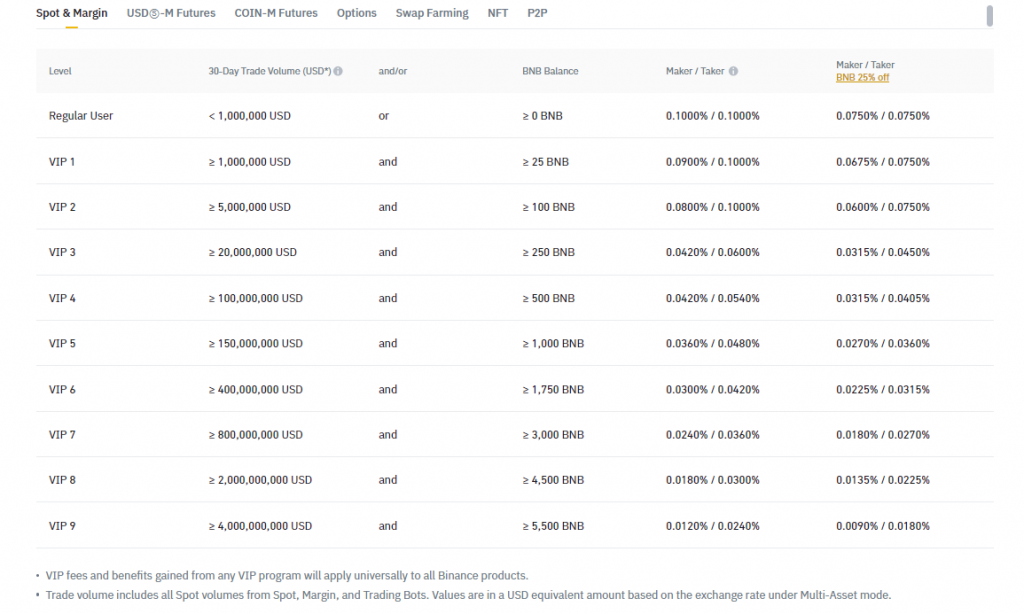Image resolution: width=1024 pixels, height=614 pixels.
Task: Click the ≥ 3,000 BNB balance cell
Action: click(552, 435)
